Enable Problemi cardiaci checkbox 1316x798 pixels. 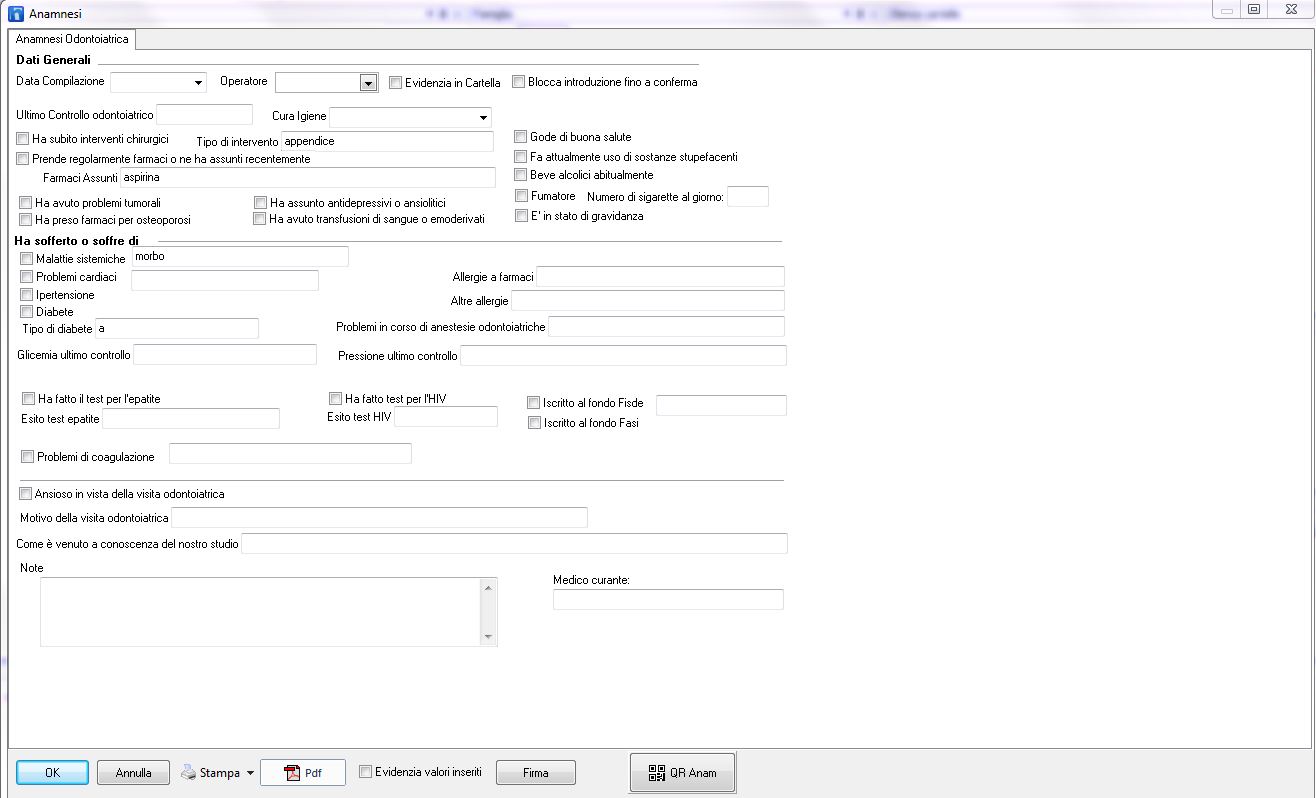coord(27,277)
